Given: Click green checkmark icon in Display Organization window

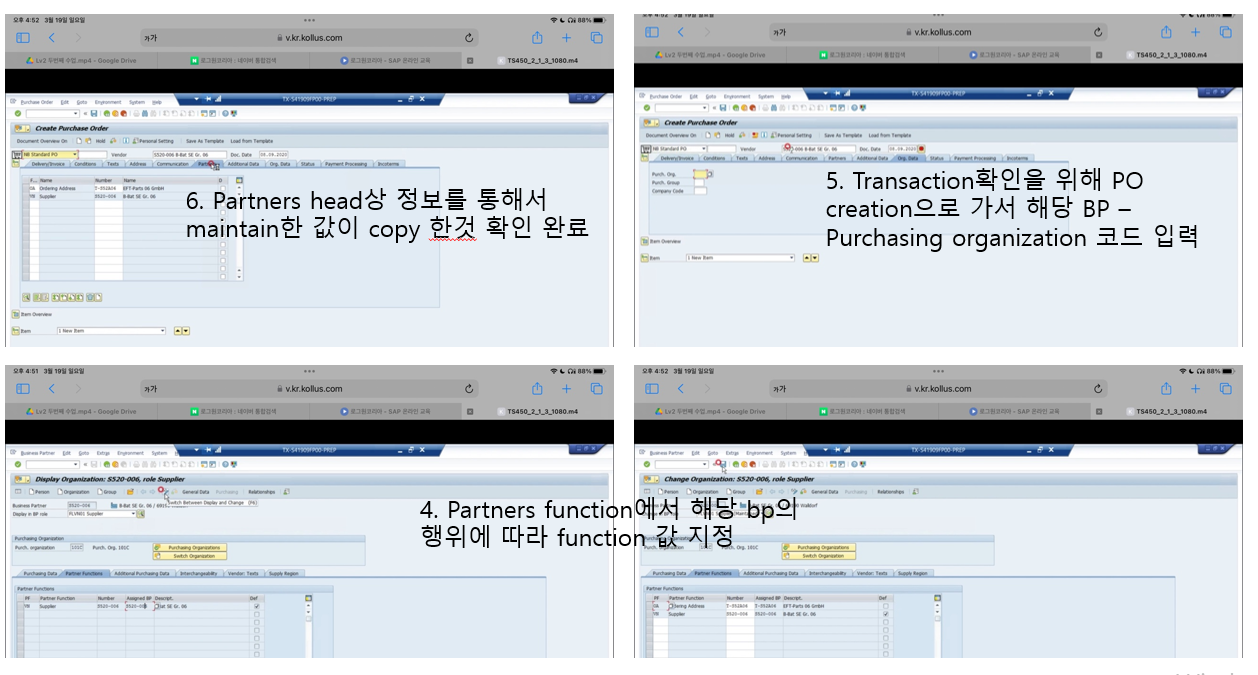Looking at the screenshot, I should 18,464.
